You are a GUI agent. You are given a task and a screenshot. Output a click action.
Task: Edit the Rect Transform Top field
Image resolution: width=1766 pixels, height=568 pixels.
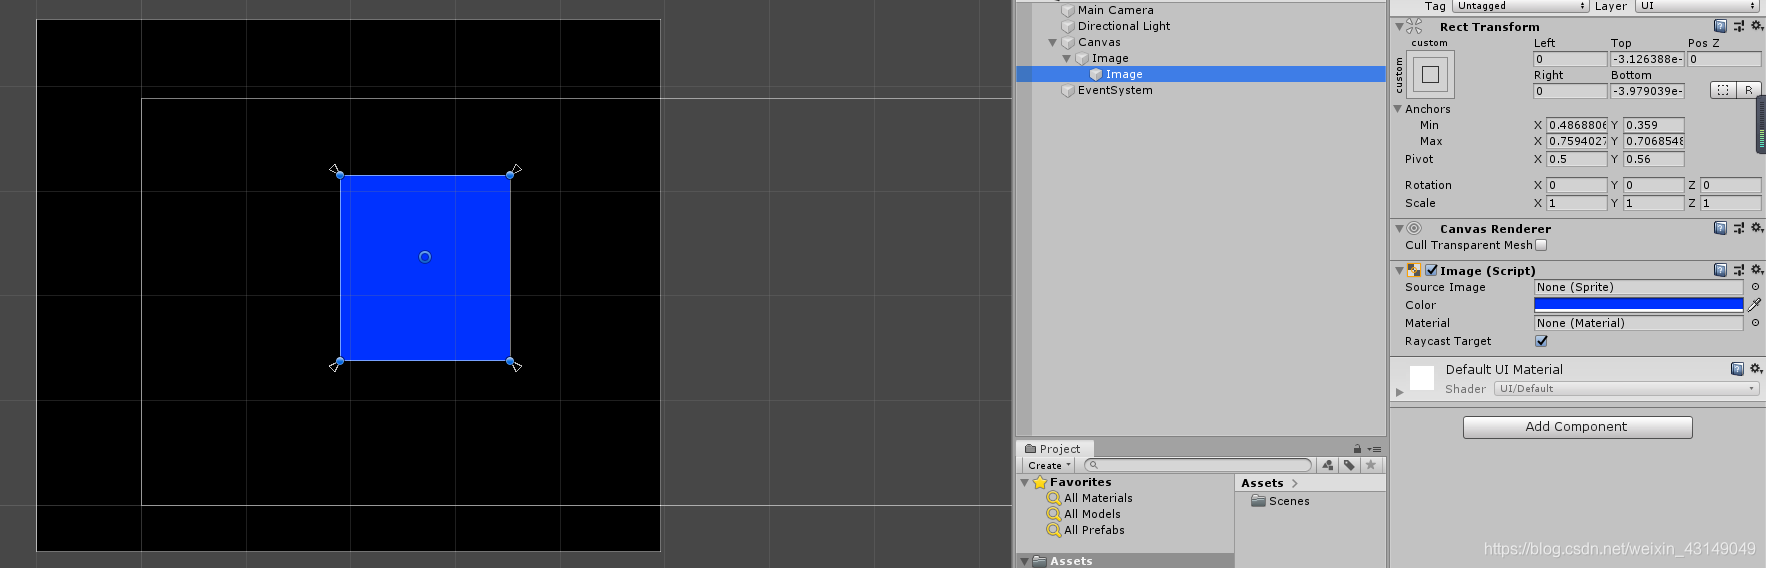(1647, 59)
